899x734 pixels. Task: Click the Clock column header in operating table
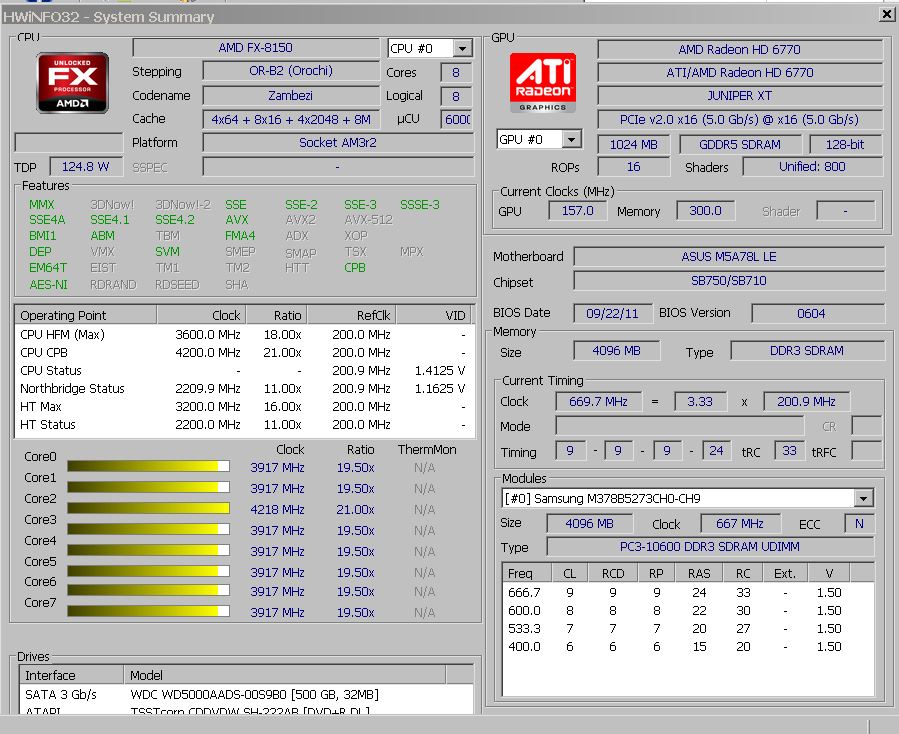tap(201, 315)
